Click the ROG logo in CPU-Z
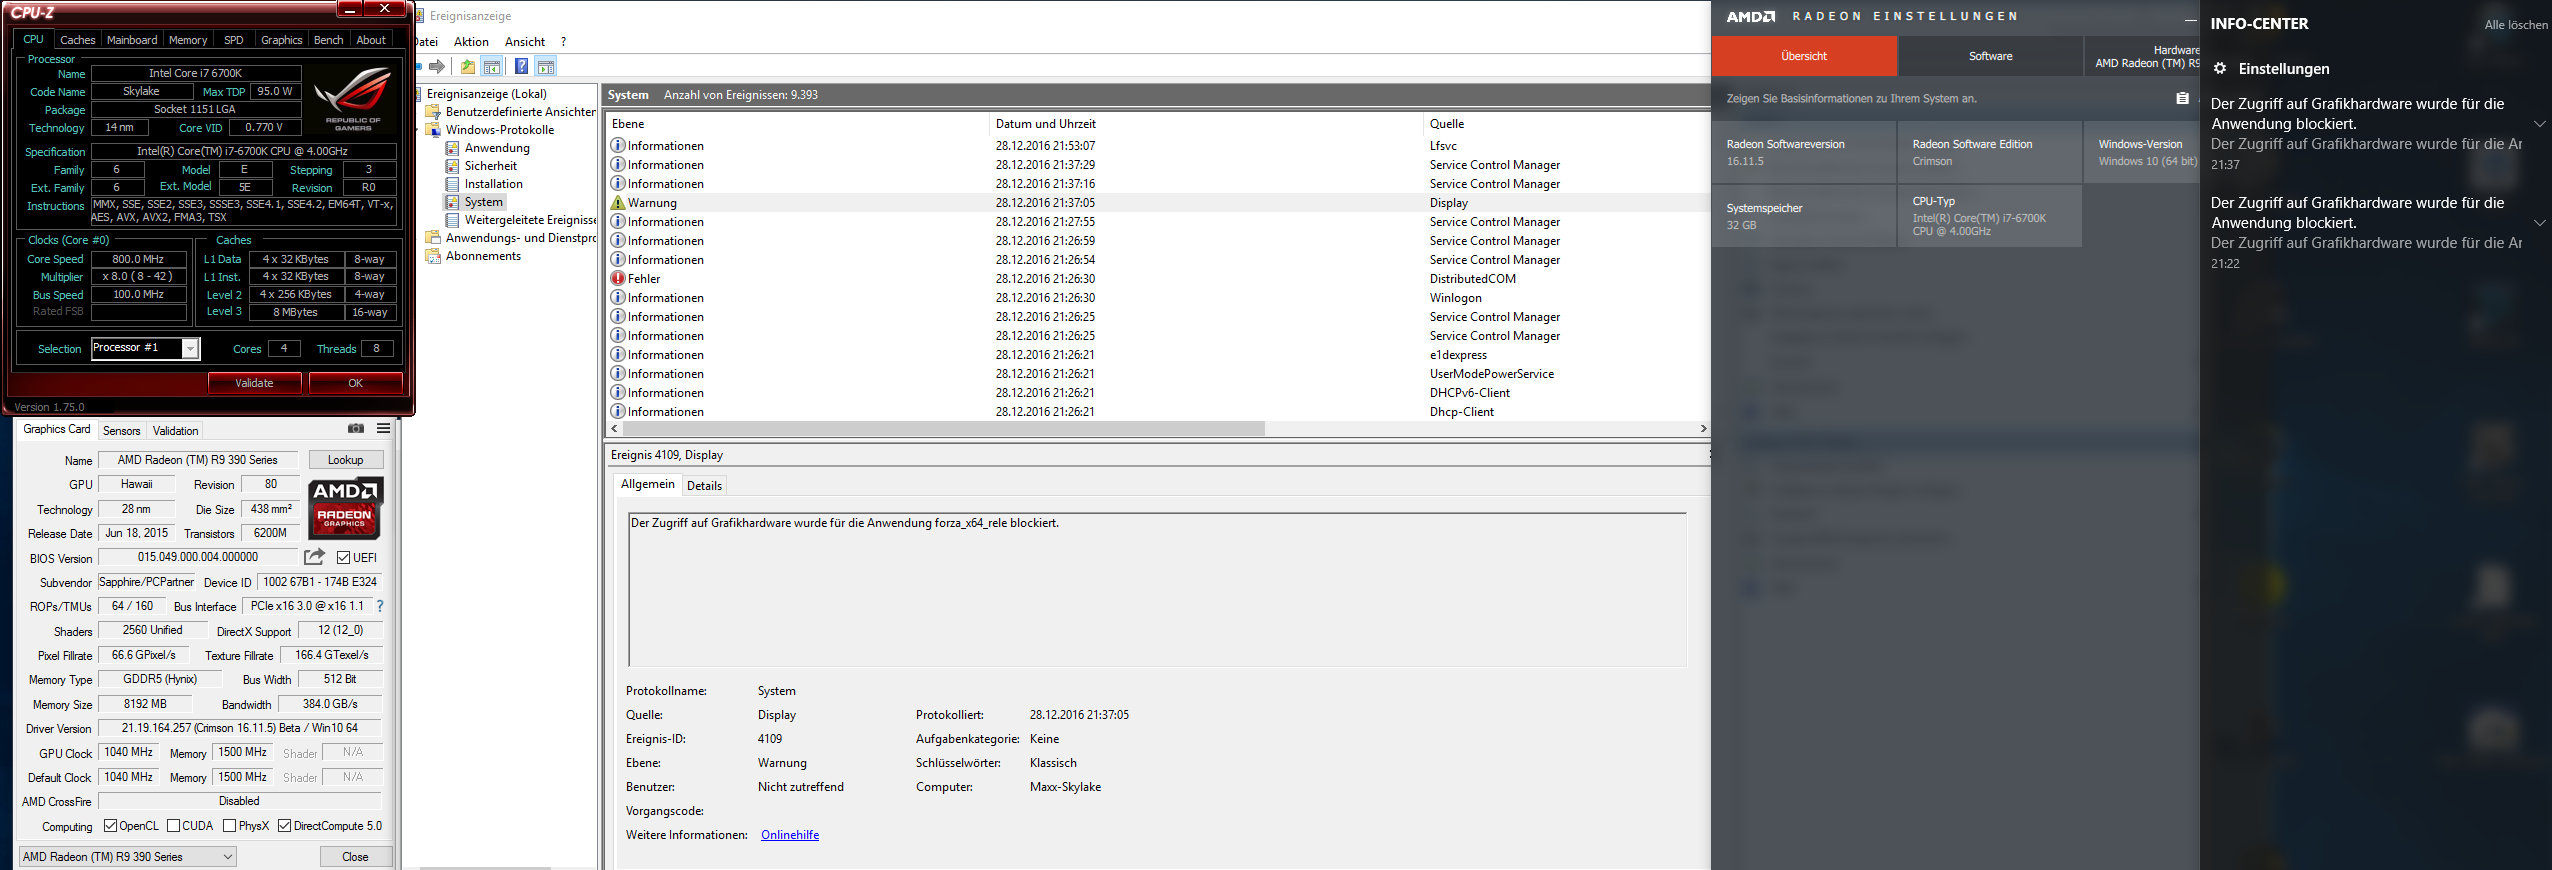The width and height of the screenshot is (2552, 870). tap(352, 98)
